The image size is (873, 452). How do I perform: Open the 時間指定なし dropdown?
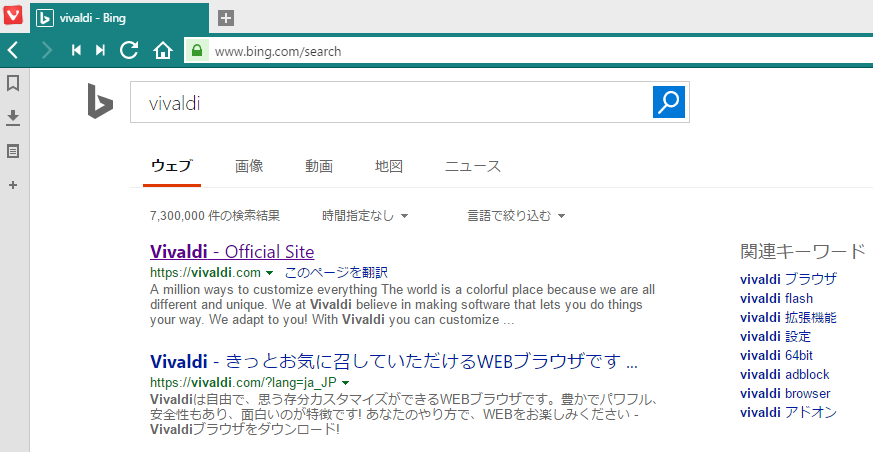click(x=365, y=215)
